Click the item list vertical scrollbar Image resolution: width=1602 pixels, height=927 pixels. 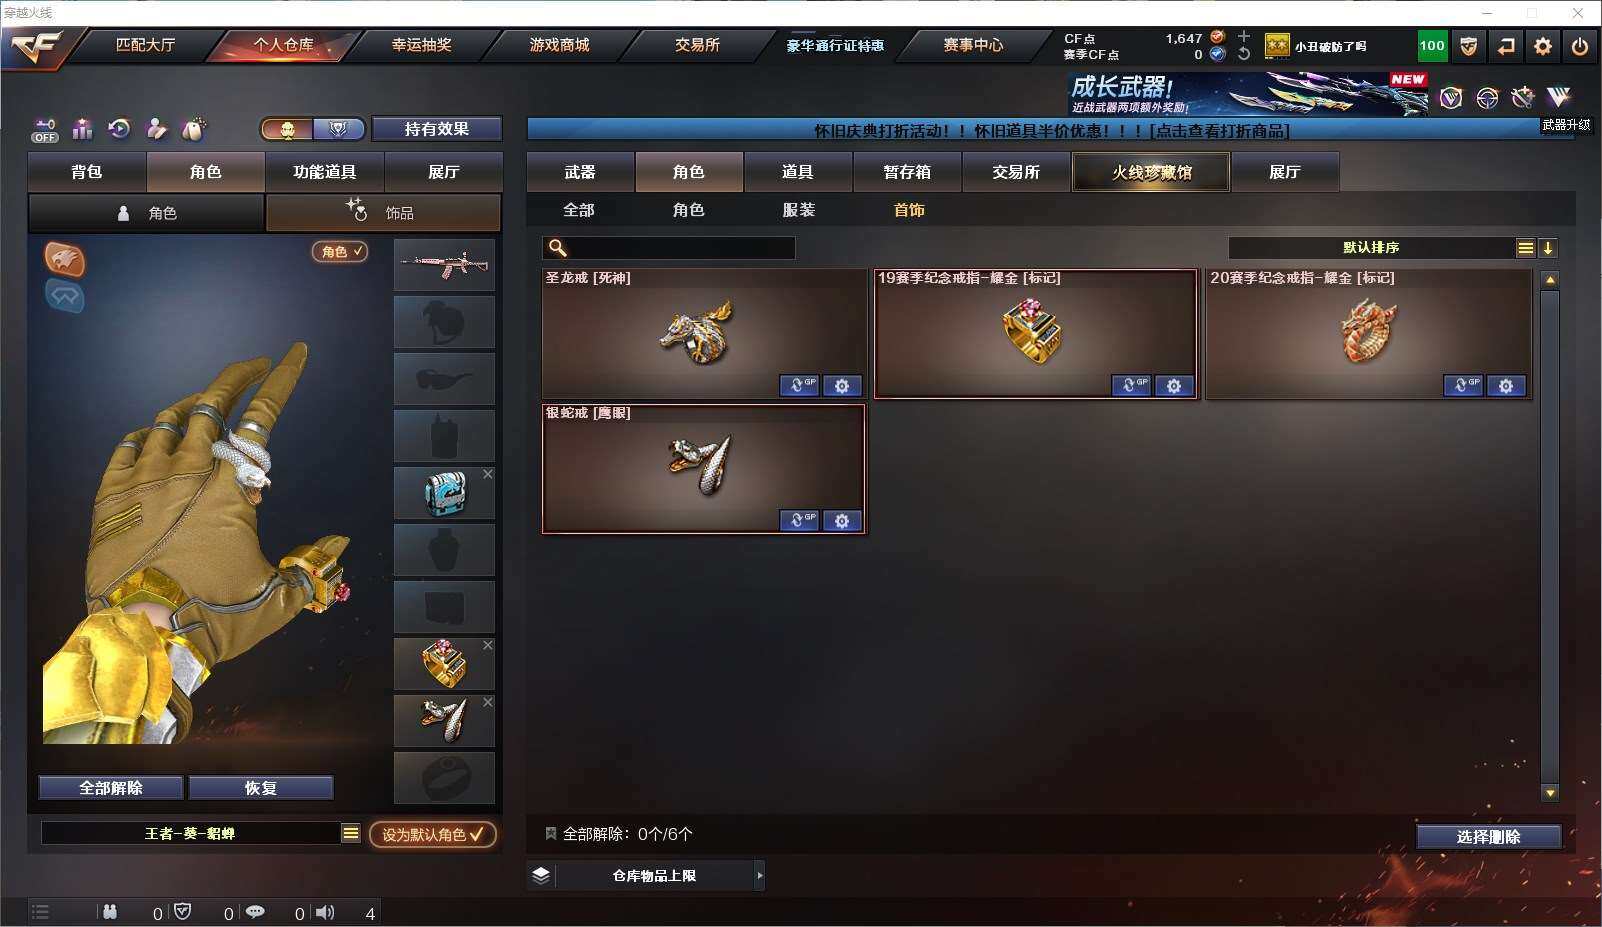point(1550,535)
